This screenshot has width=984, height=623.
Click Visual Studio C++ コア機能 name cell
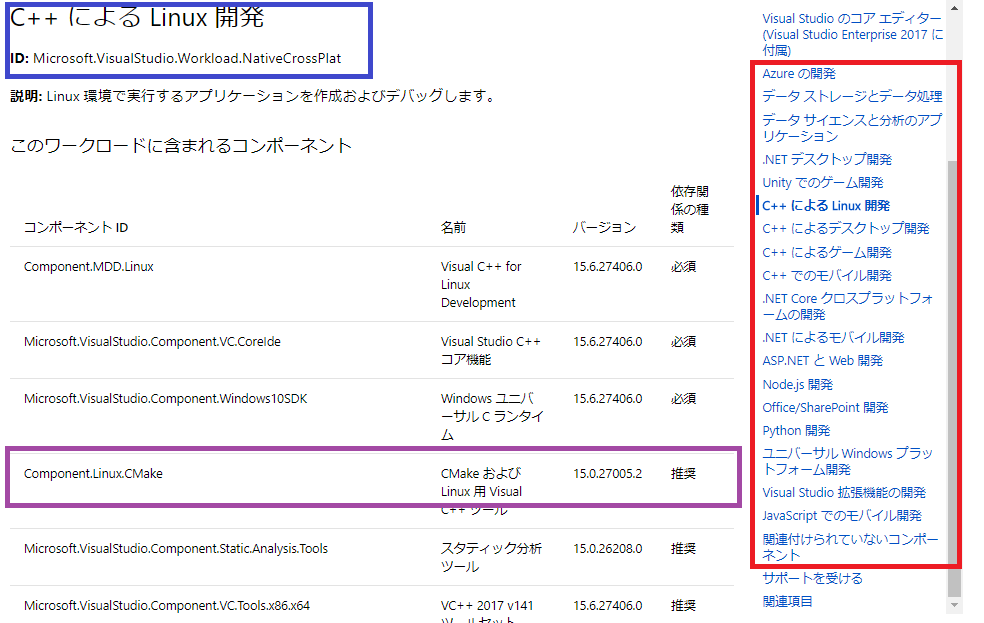click(491, 351)
